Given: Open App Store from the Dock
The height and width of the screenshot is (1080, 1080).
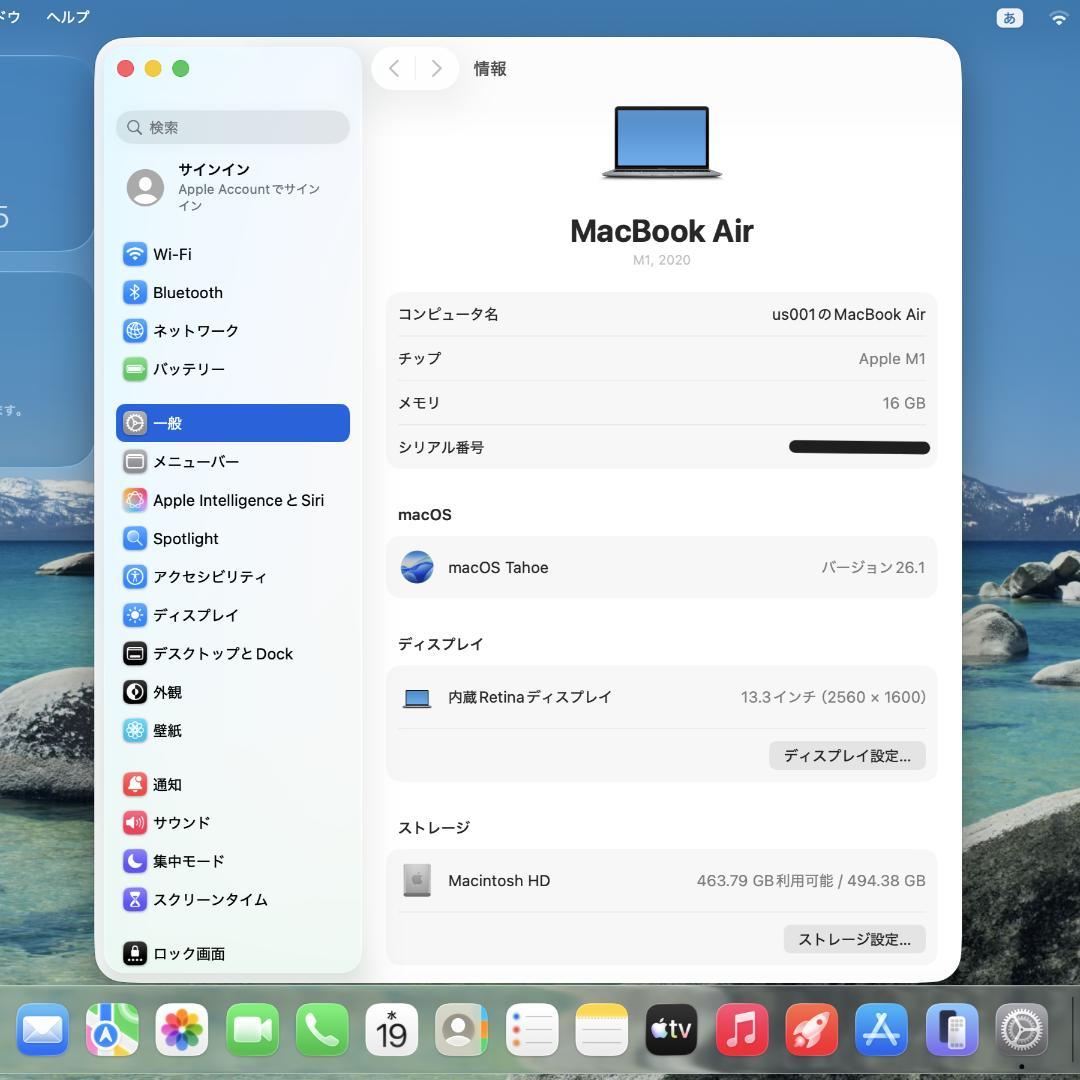Looking at the screenshot, I should (882, 1028).
